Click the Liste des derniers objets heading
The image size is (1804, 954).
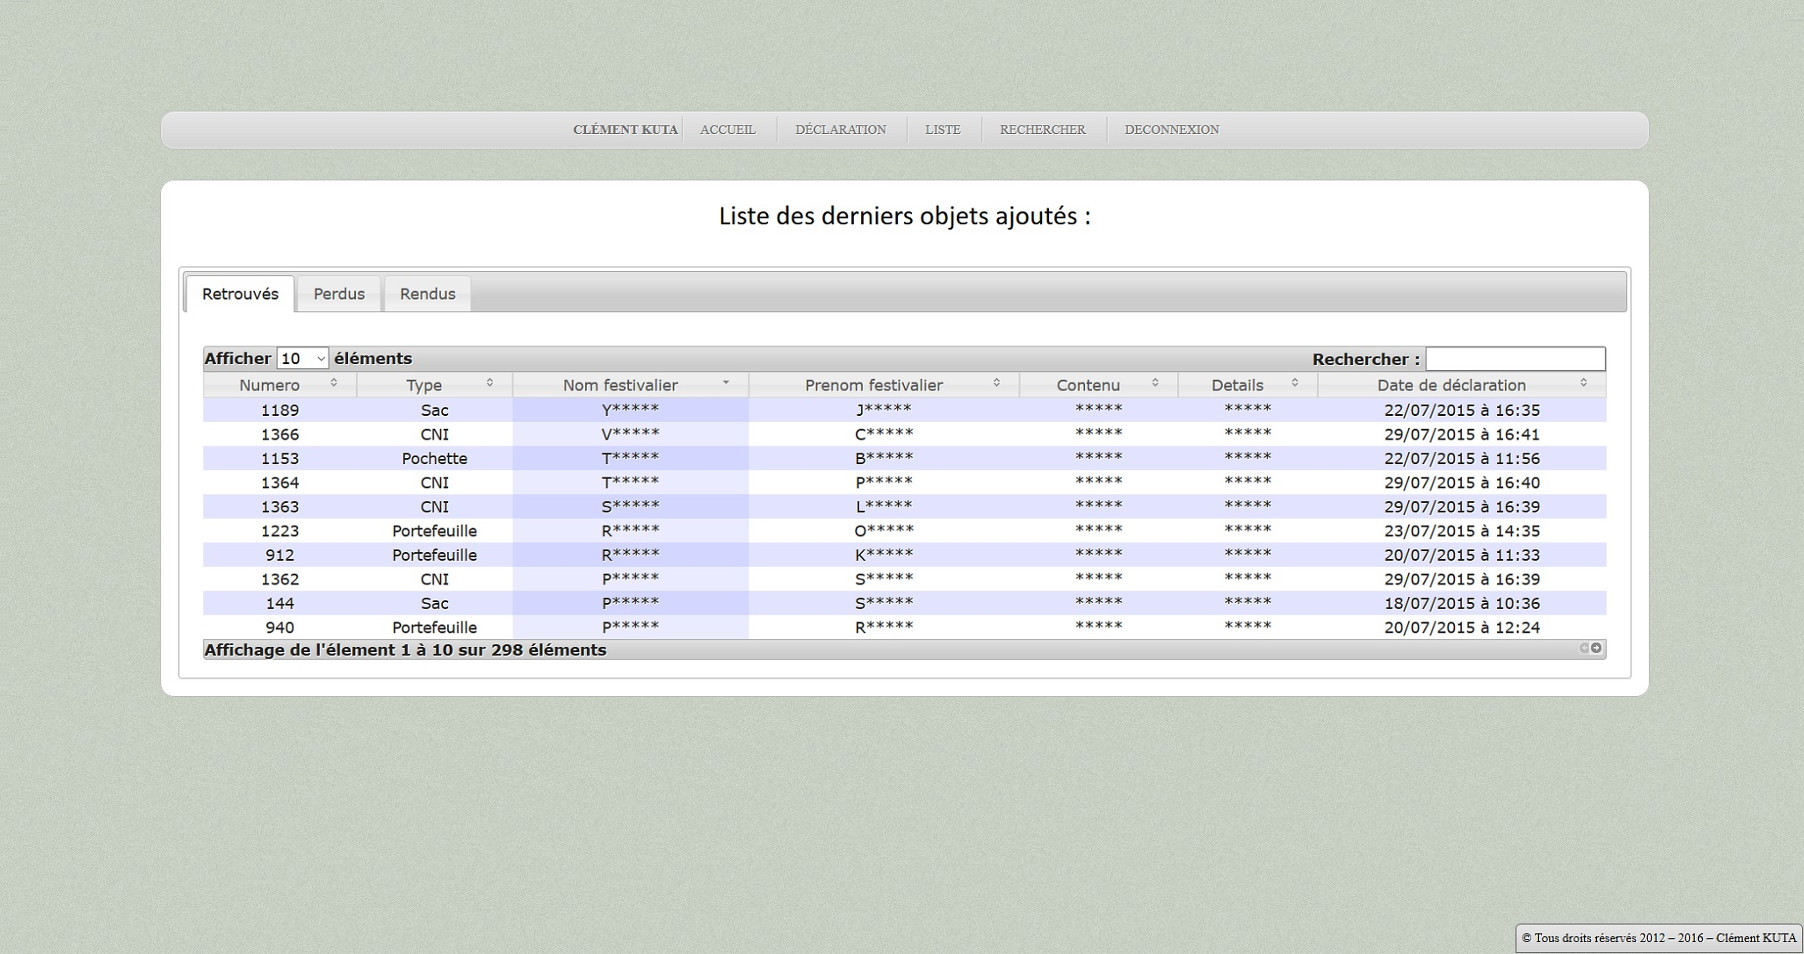point(905,216)
